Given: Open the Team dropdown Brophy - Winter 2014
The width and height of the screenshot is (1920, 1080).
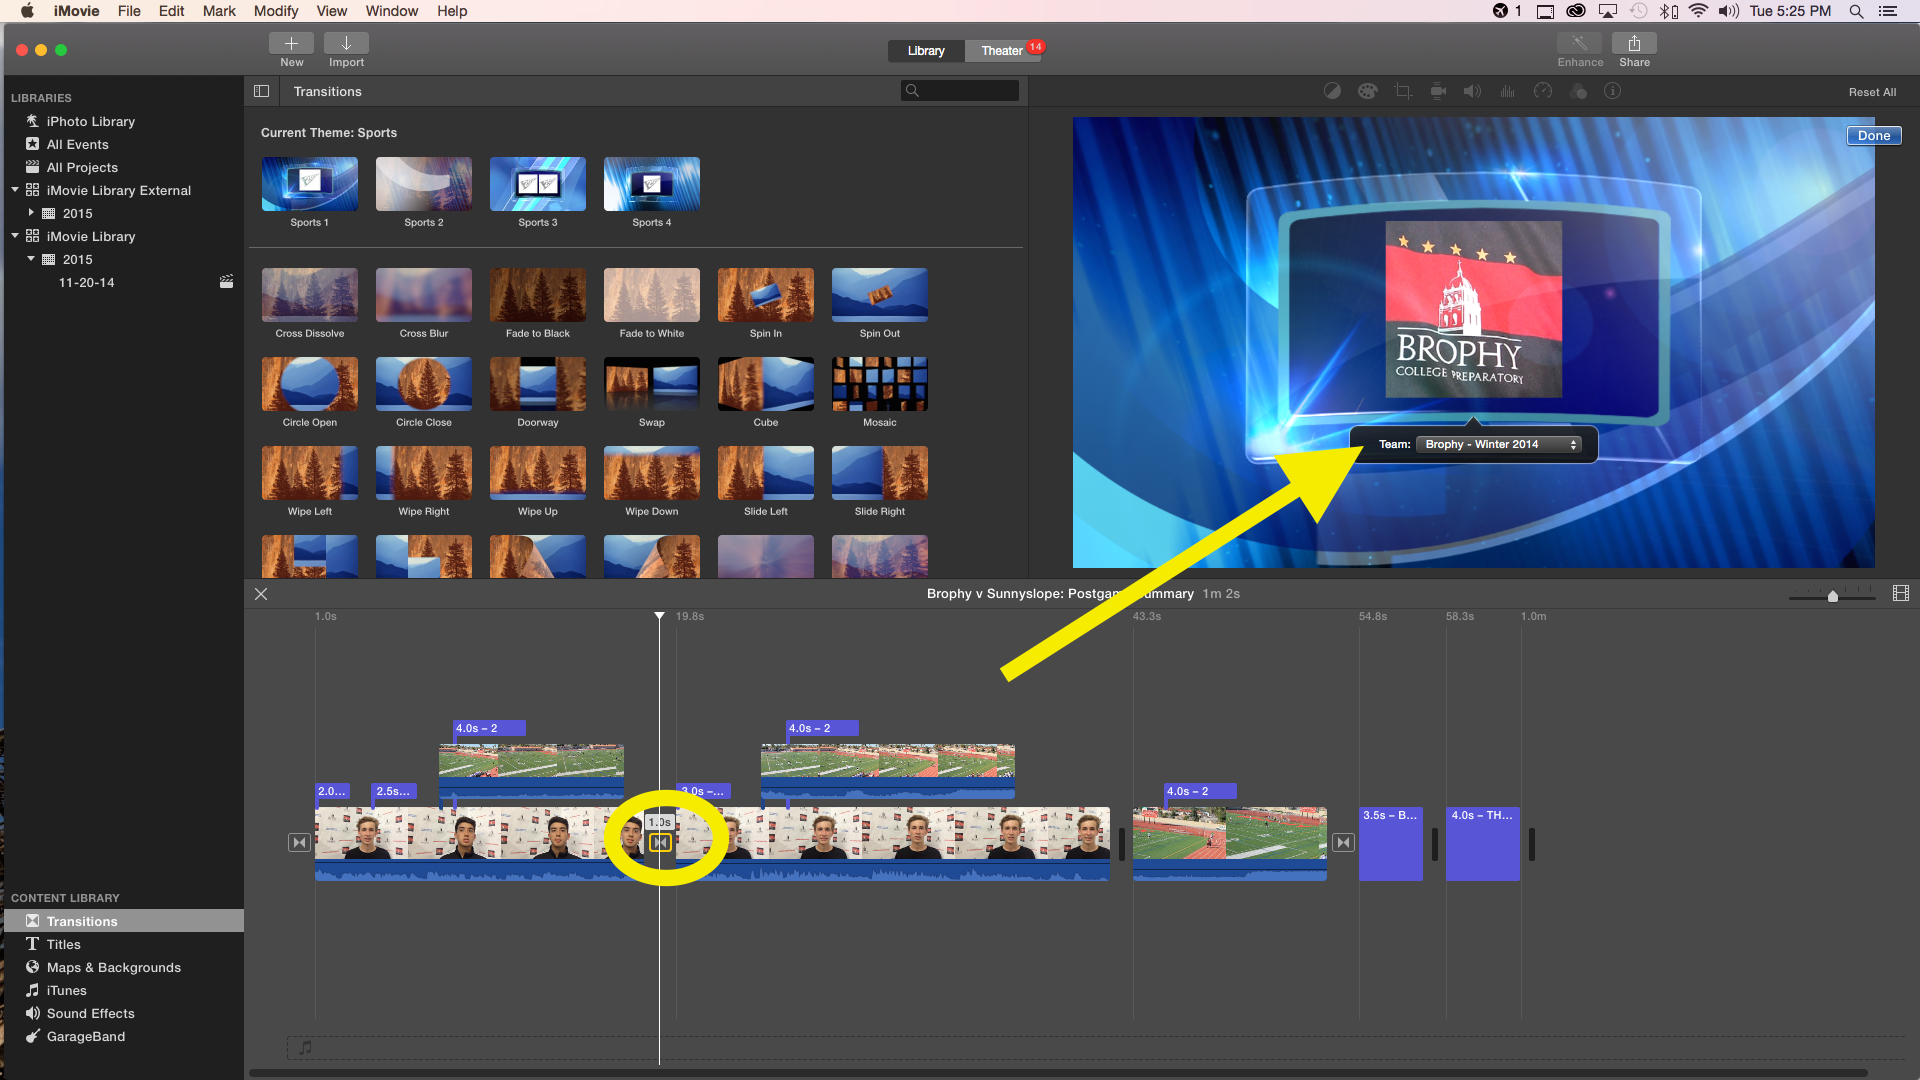Looking at the screenshot, I should pos(1498,444).
